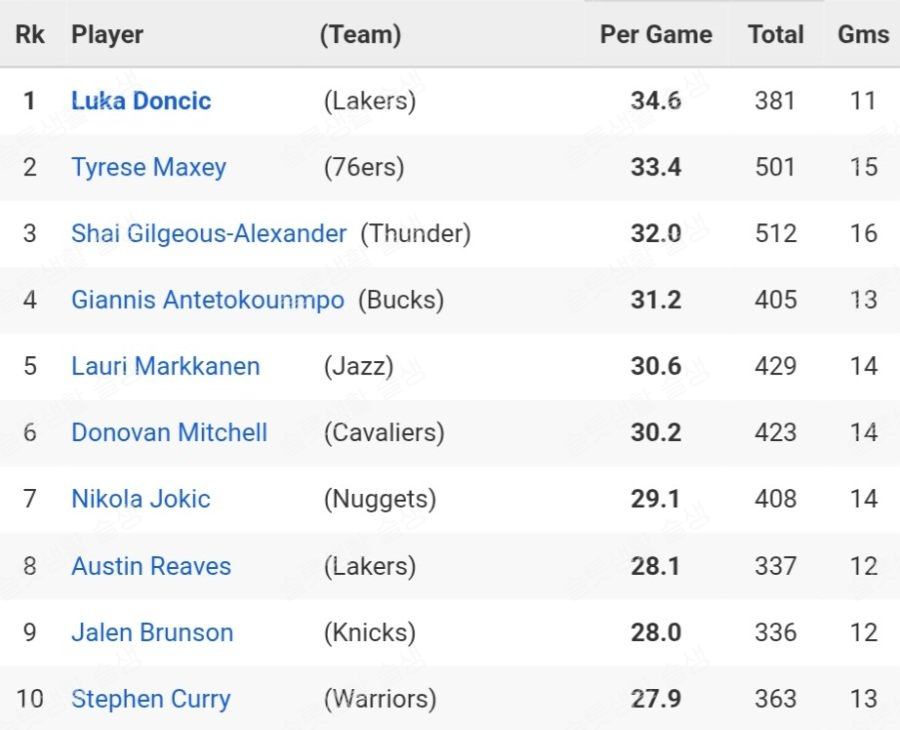Open Stephen Curry's player page
The height and width of the screenshot is (730, 900).
click(151, 699)
